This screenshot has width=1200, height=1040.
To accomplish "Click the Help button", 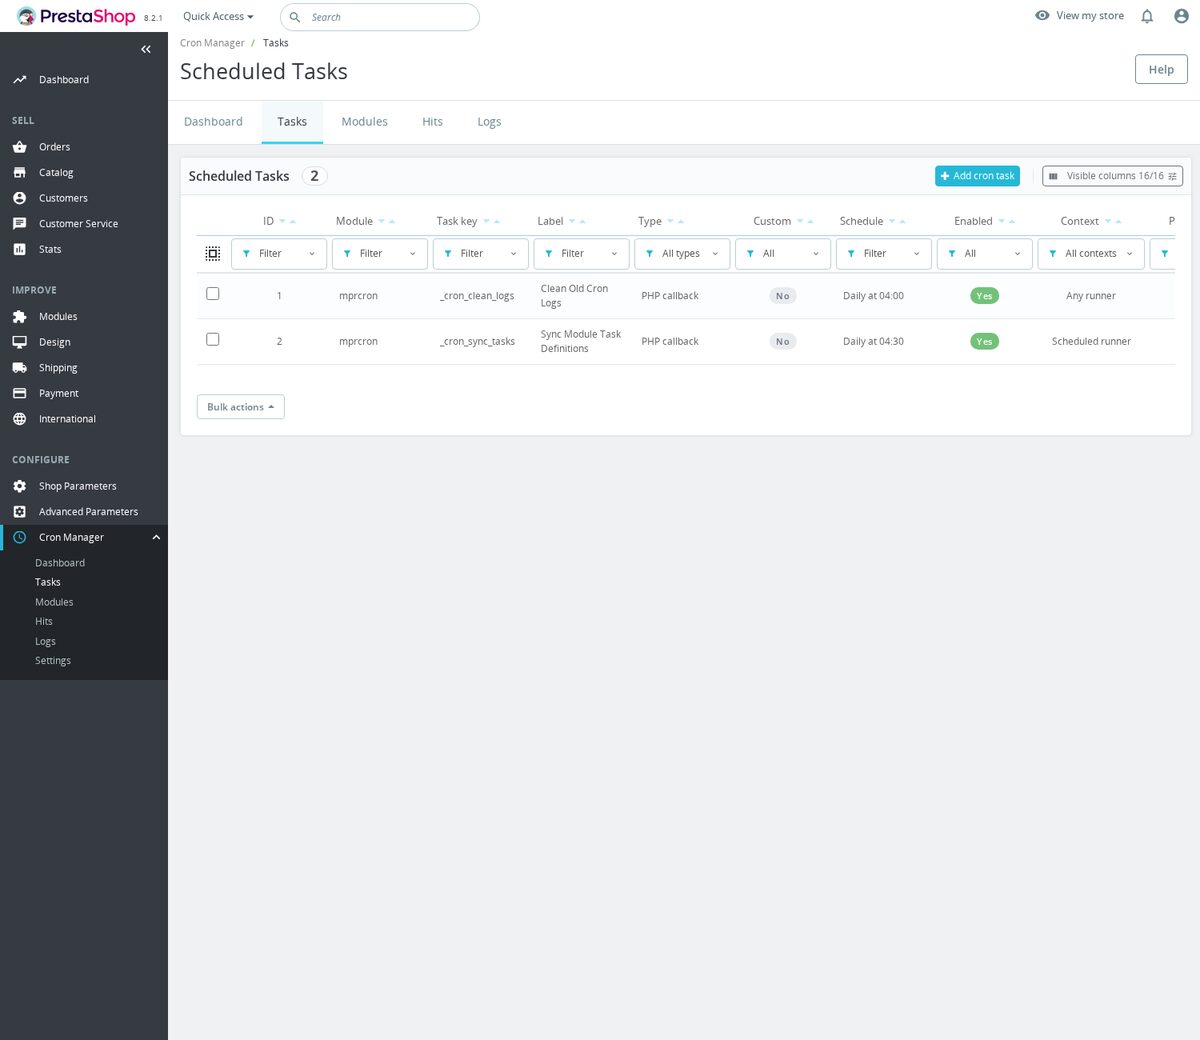I will 1161,70.
